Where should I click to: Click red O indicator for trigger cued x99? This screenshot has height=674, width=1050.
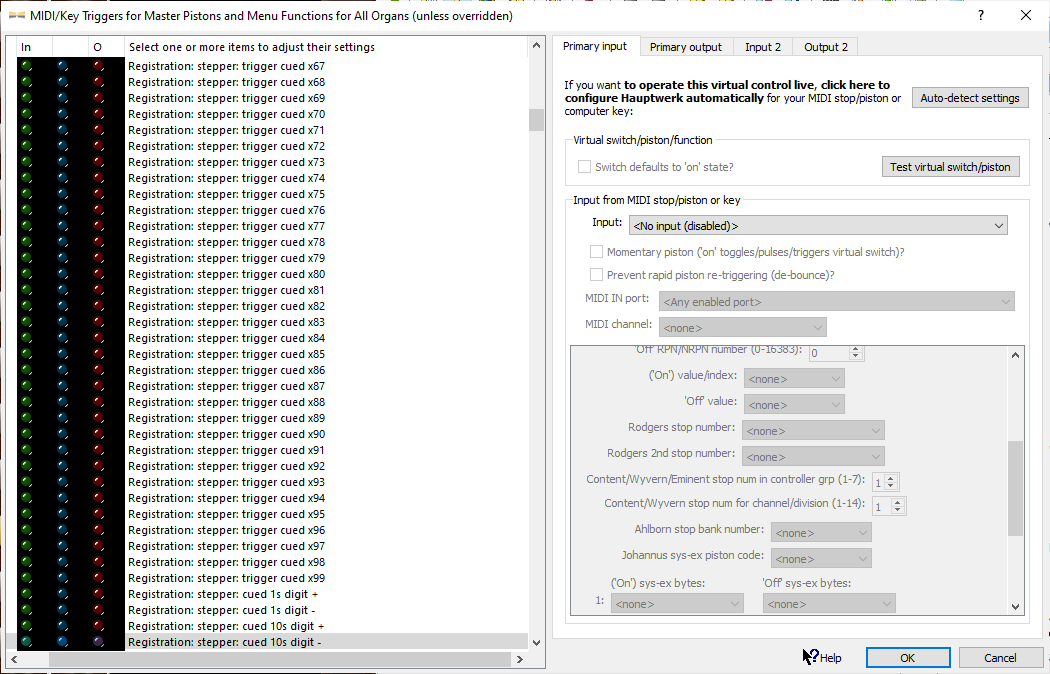[x=98, y=578]
